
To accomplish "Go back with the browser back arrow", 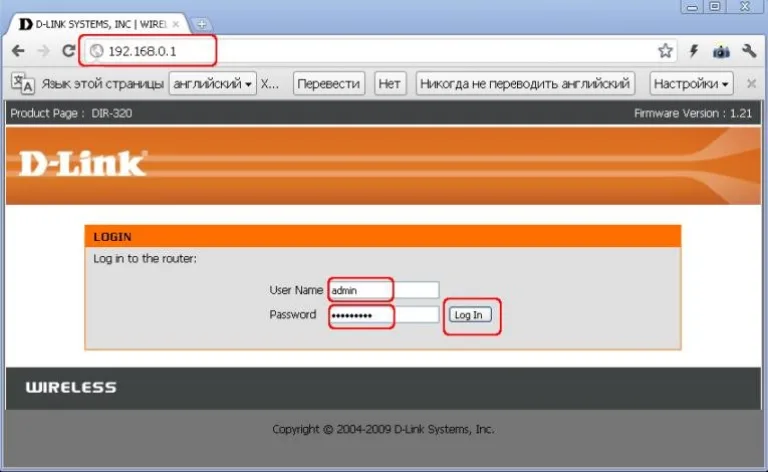I will (x=18, y=51).
